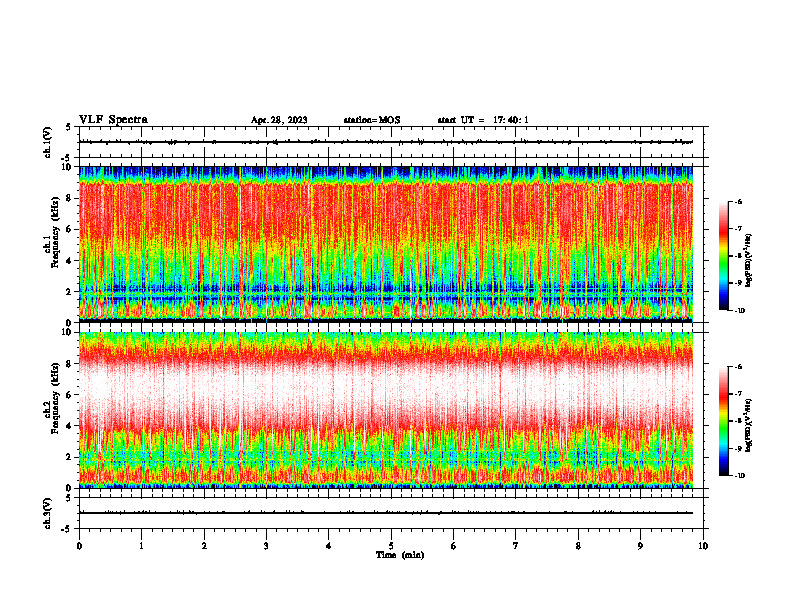Click the "7" tick on the time axis
Viewport: 792px width, 612px height.
coord(516,546)
